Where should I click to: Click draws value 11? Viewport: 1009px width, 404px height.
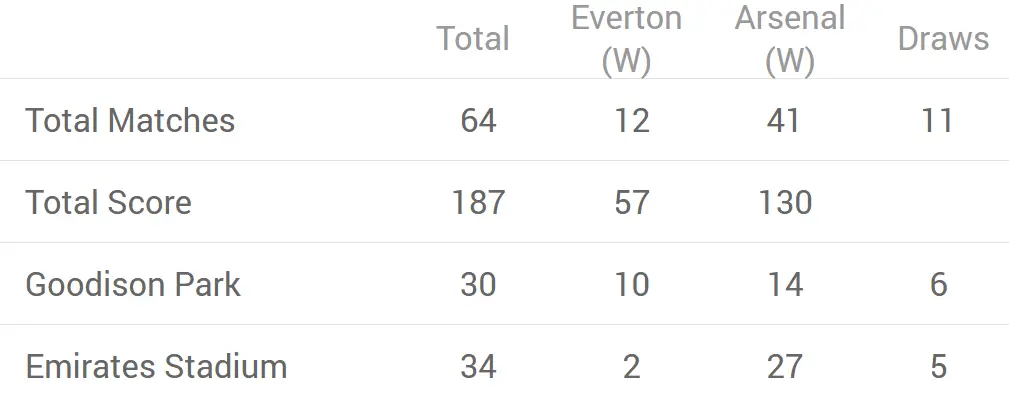(937, 121)
